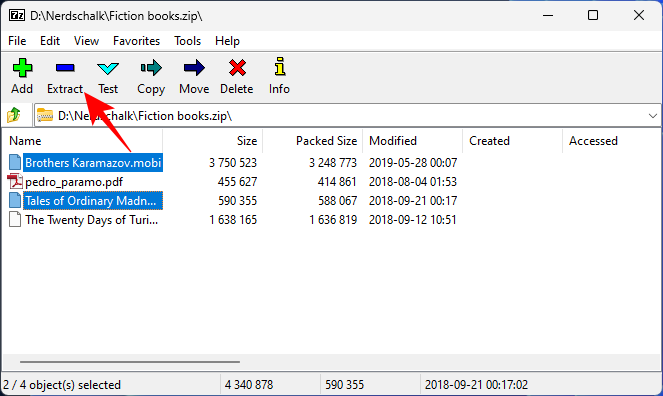Close the 7-Zip window

point(639,16)
